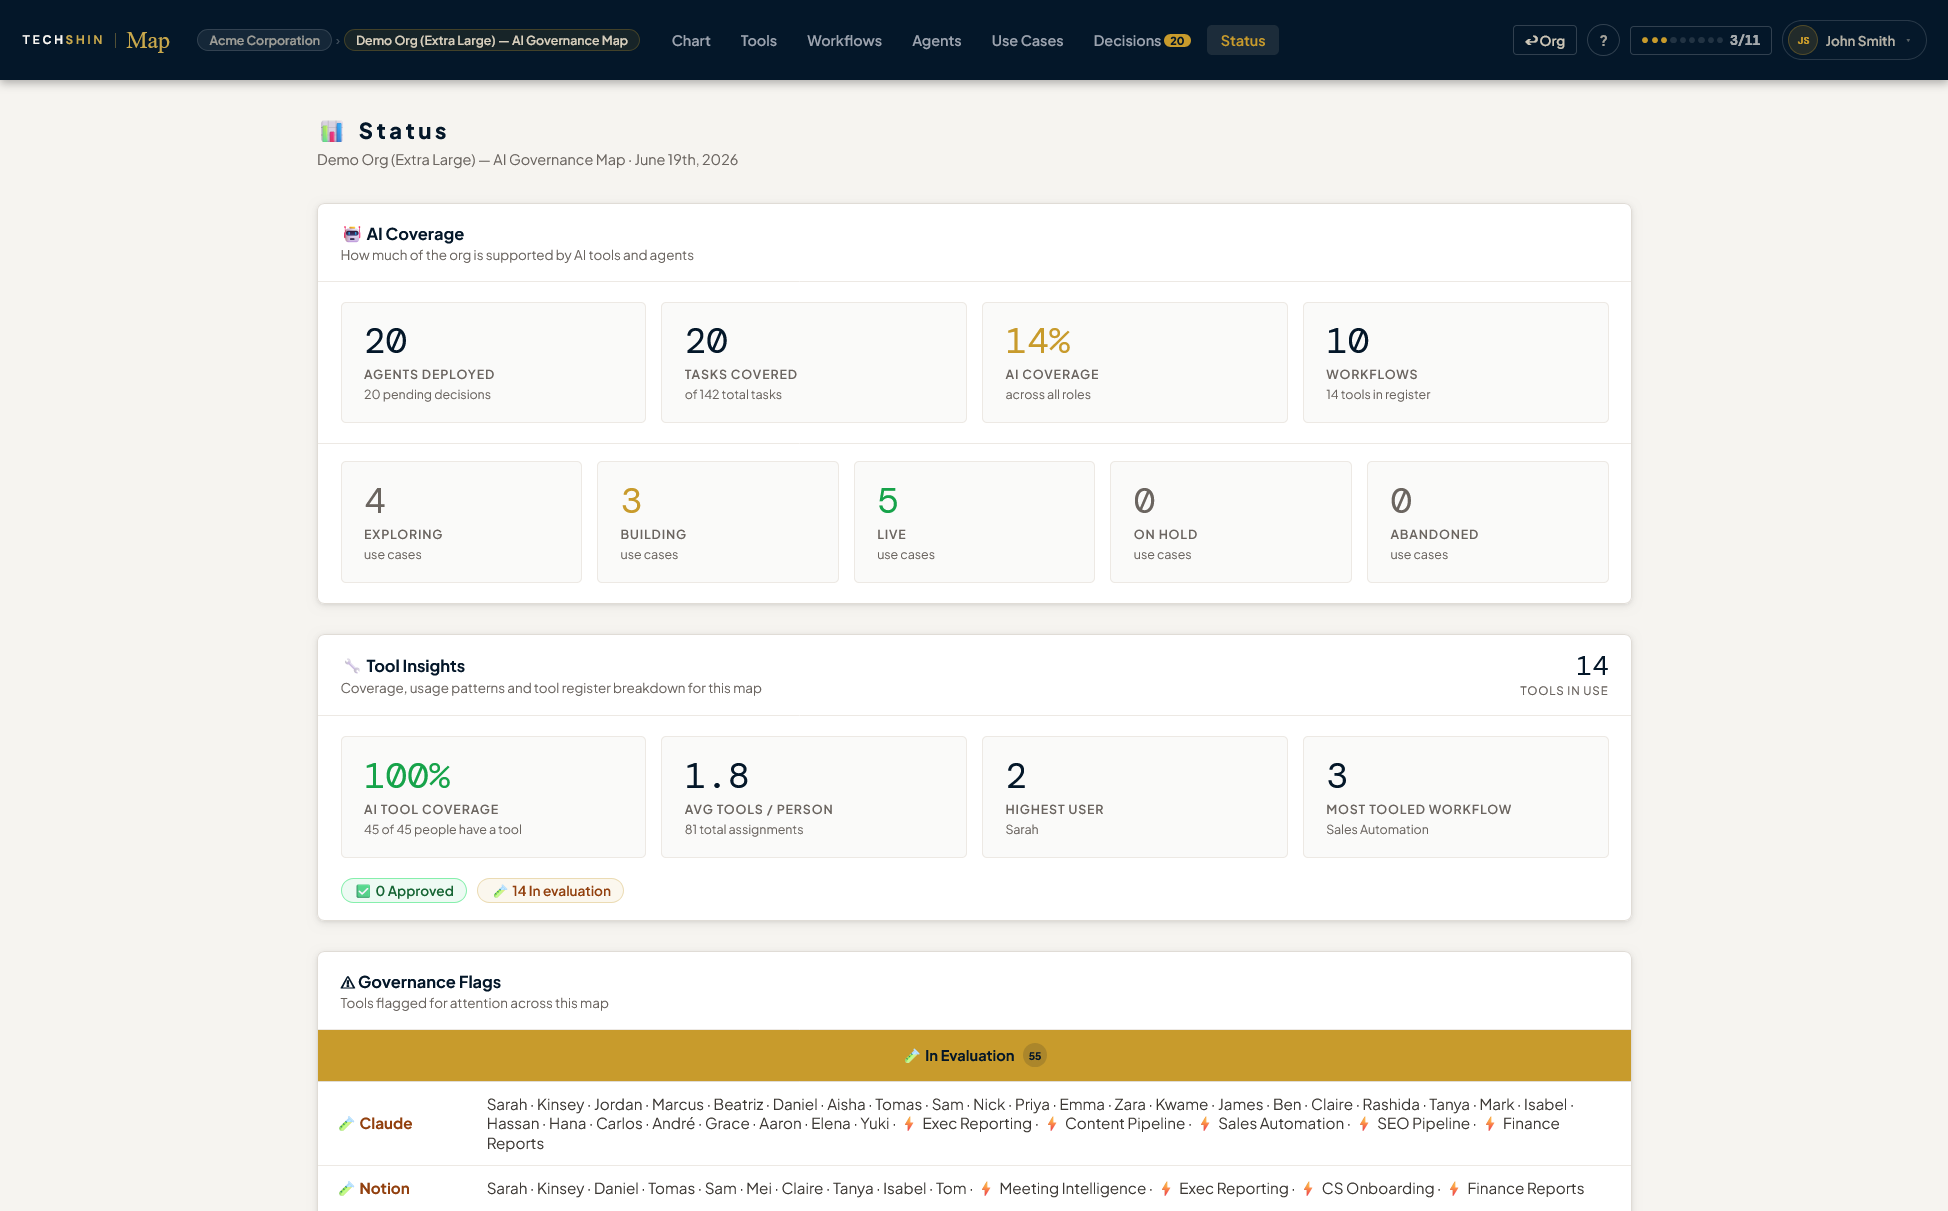1948x1211 pixels.
Task: Collapse the In Evaluation section banner
Action: tap(974, 1056)
